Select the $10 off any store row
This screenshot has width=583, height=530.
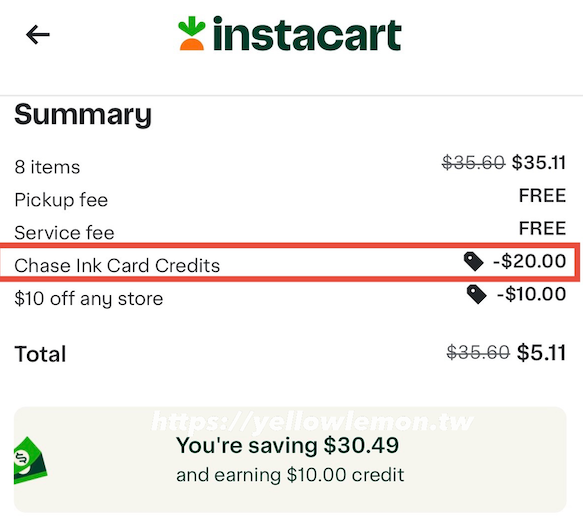[290, 296]
